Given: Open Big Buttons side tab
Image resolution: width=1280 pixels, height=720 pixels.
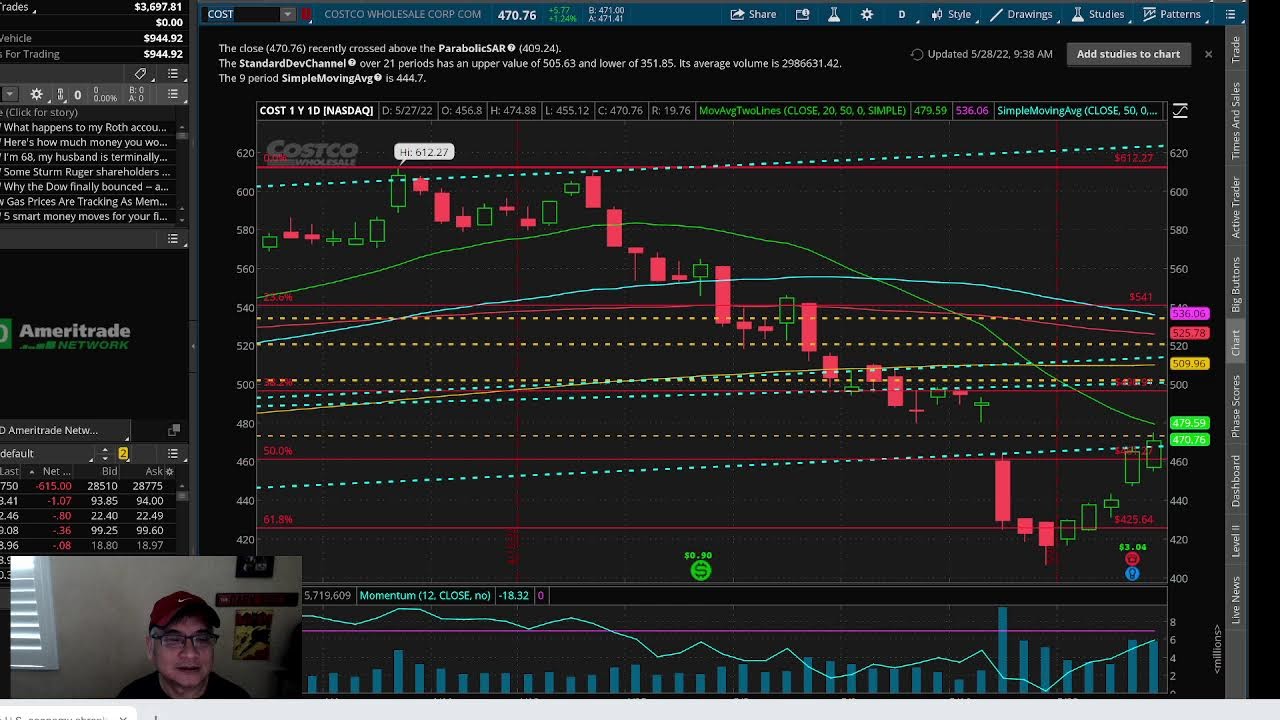Looking at the screenshot, I should coord(1236,285).
